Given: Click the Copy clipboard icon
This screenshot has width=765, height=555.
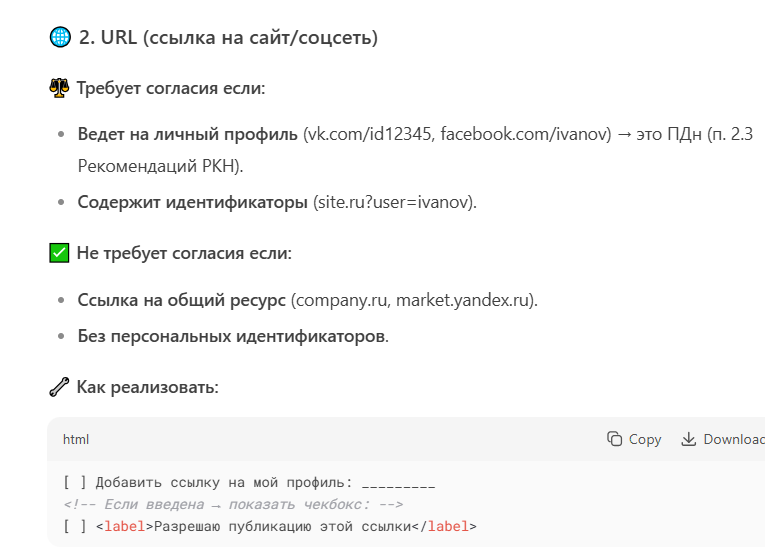Looking at the screenshot, I should tap(614, 439).
